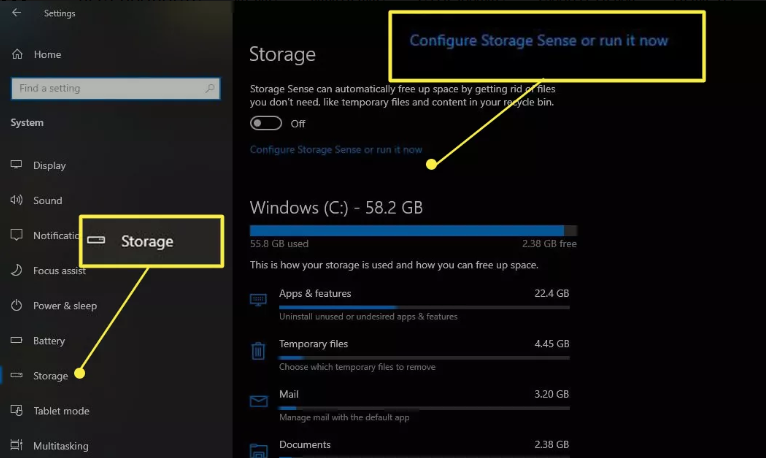Click the 22.4 GB size value
This screenshot has height=458, width=766.
click(552, 293)
